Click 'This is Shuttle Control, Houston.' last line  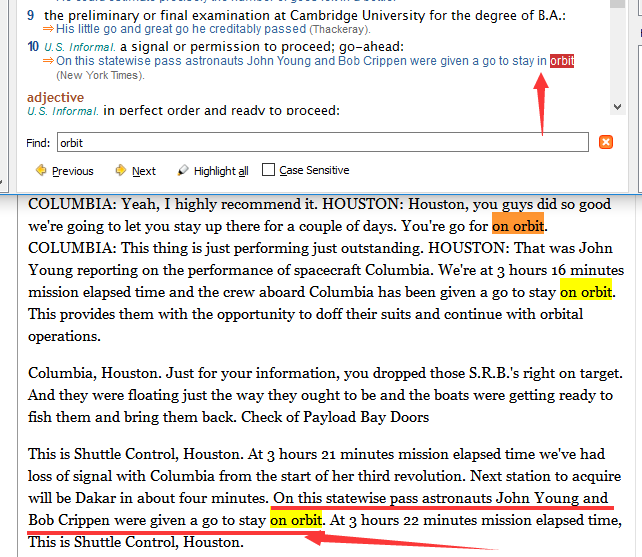[136, 542]
